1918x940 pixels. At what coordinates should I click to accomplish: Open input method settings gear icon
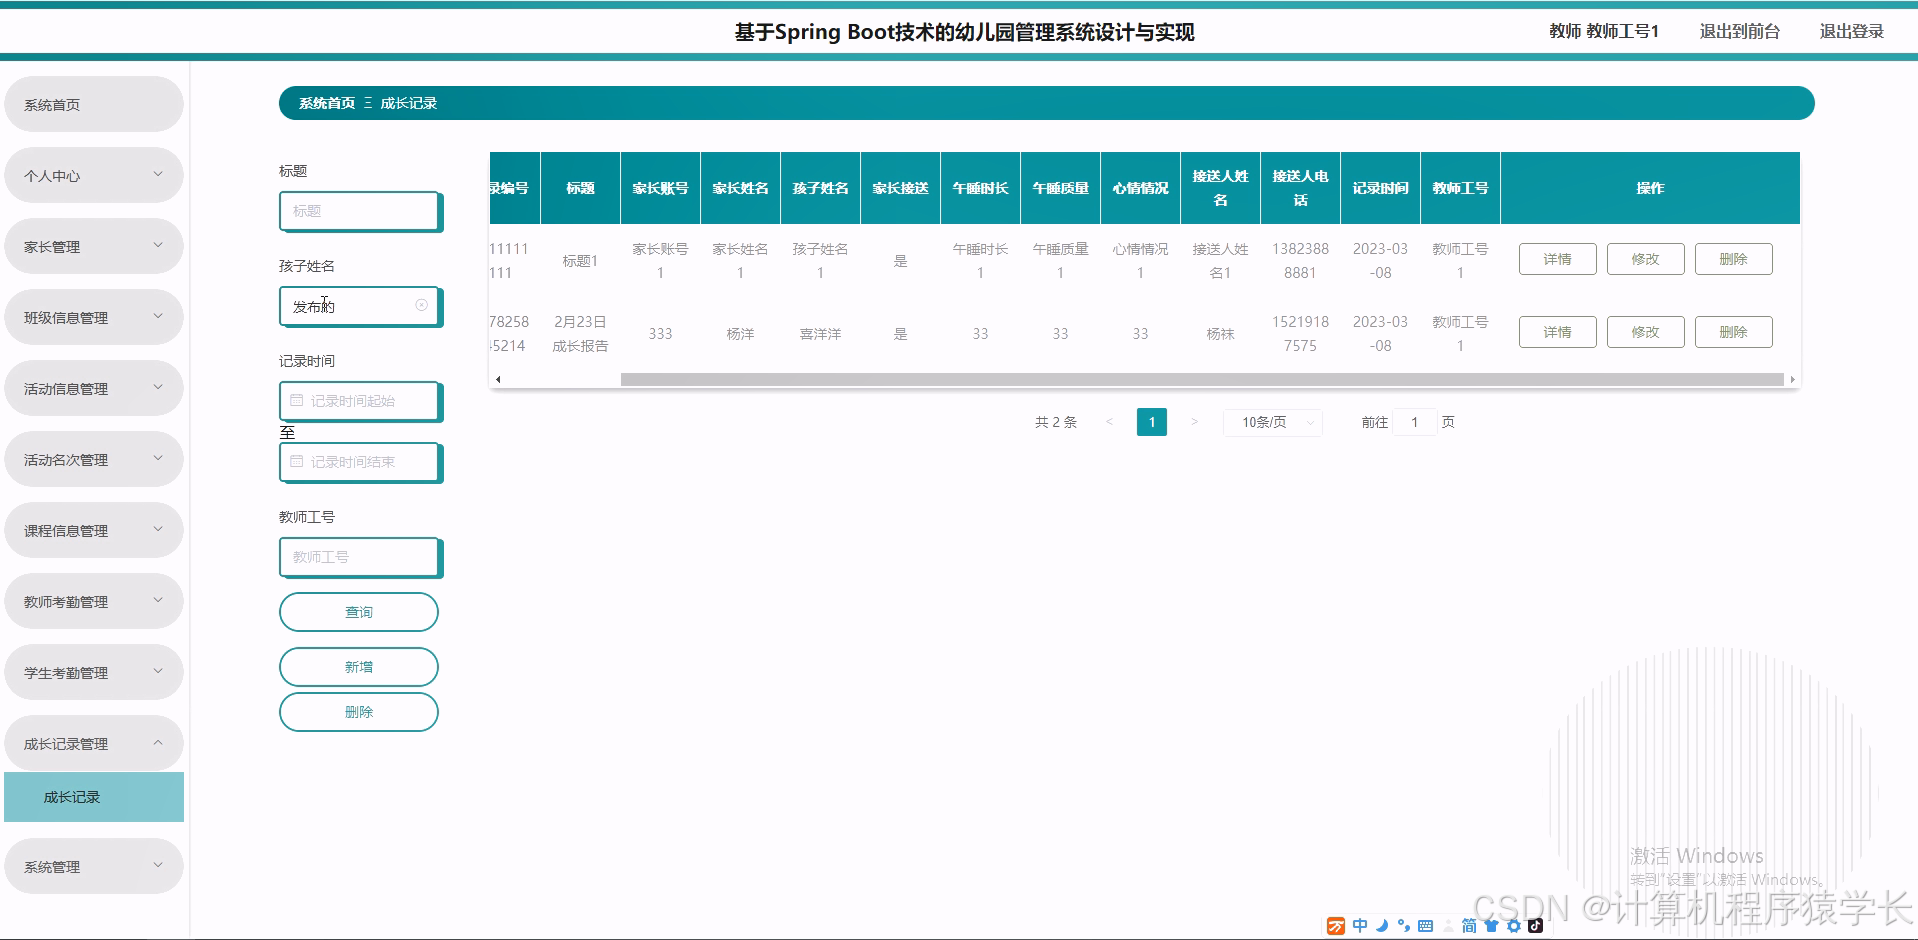pos(1514,925)
